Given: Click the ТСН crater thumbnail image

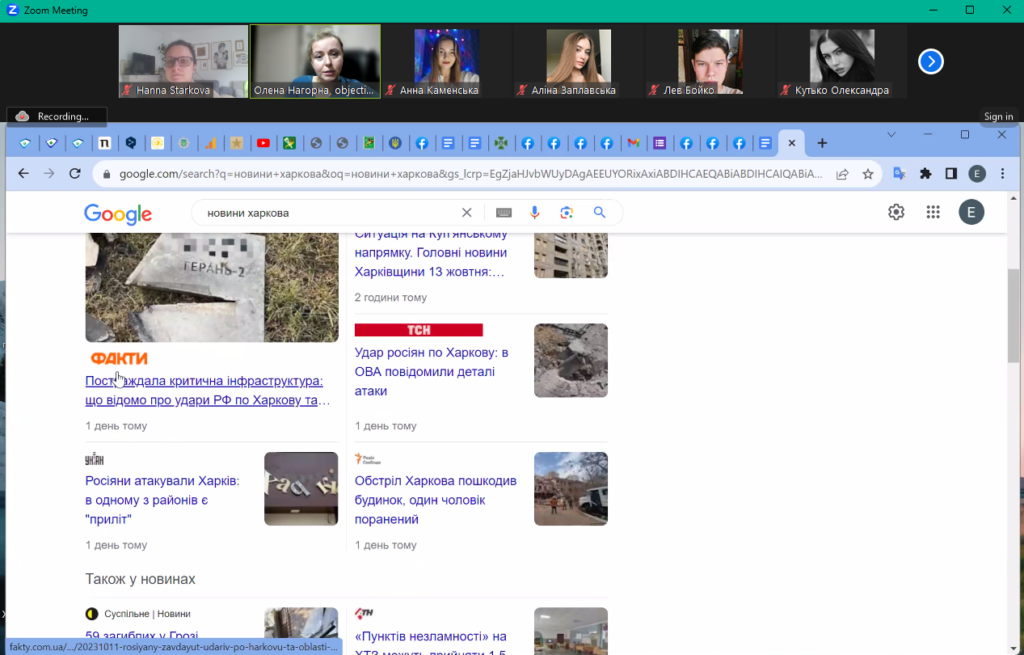Looking at the screenshot, I should 571,360.
